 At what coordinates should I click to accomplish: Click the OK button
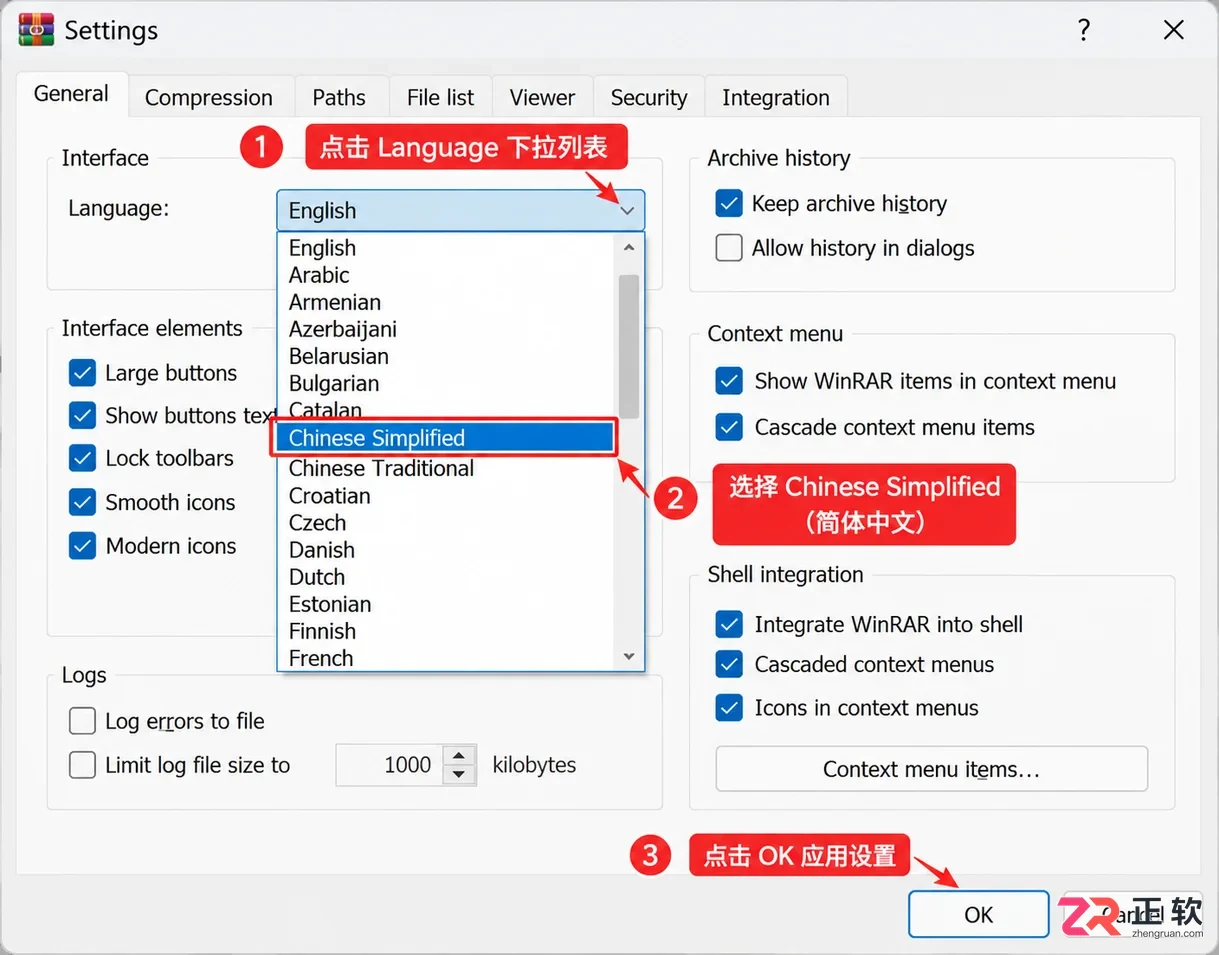[978, 915]
